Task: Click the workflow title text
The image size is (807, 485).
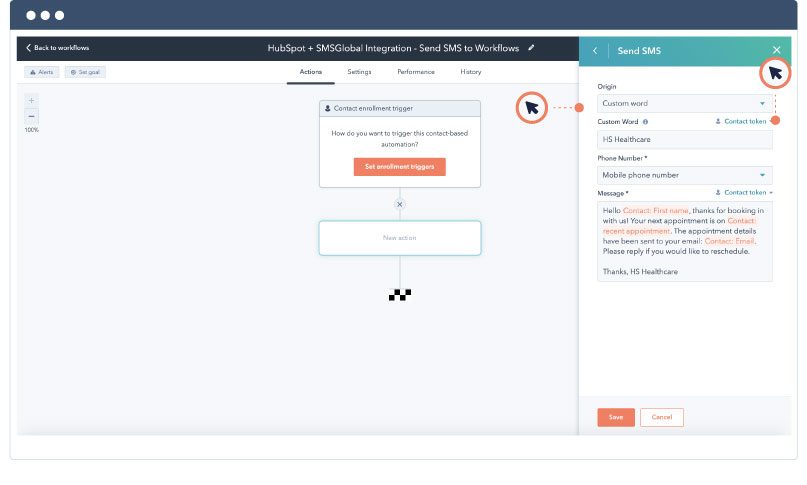Action: pos(393,48)
